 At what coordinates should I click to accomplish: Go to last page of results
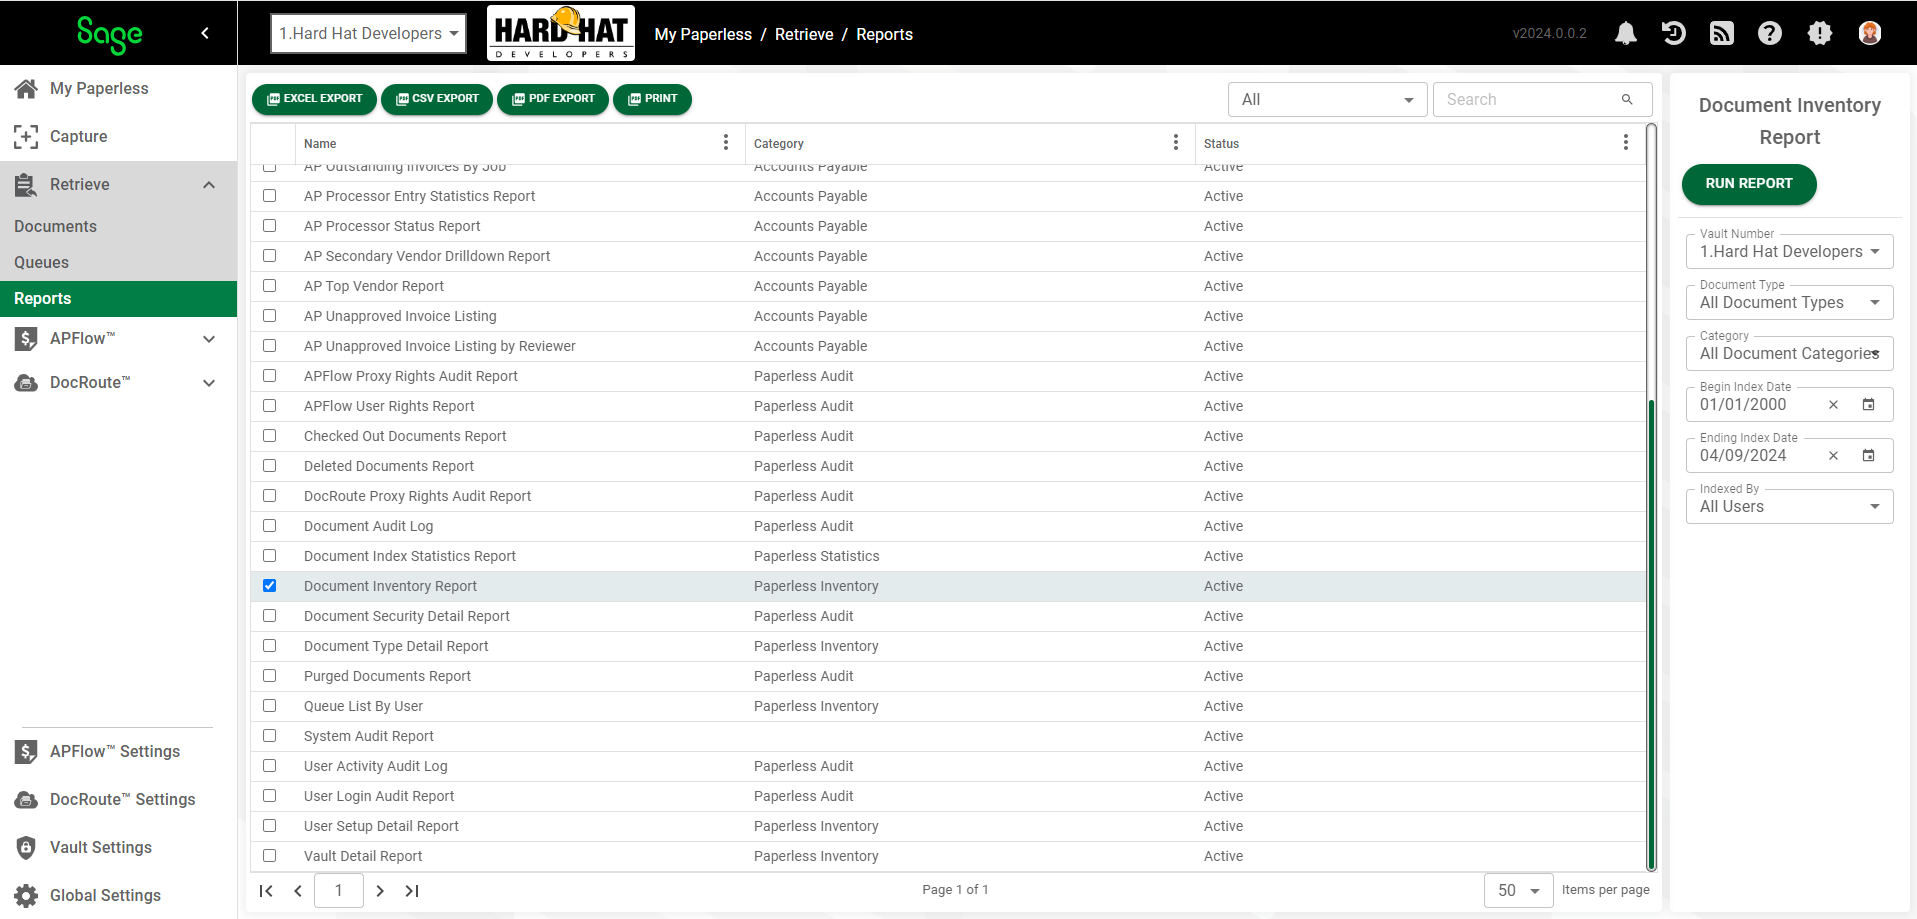(x=412, y=891)
